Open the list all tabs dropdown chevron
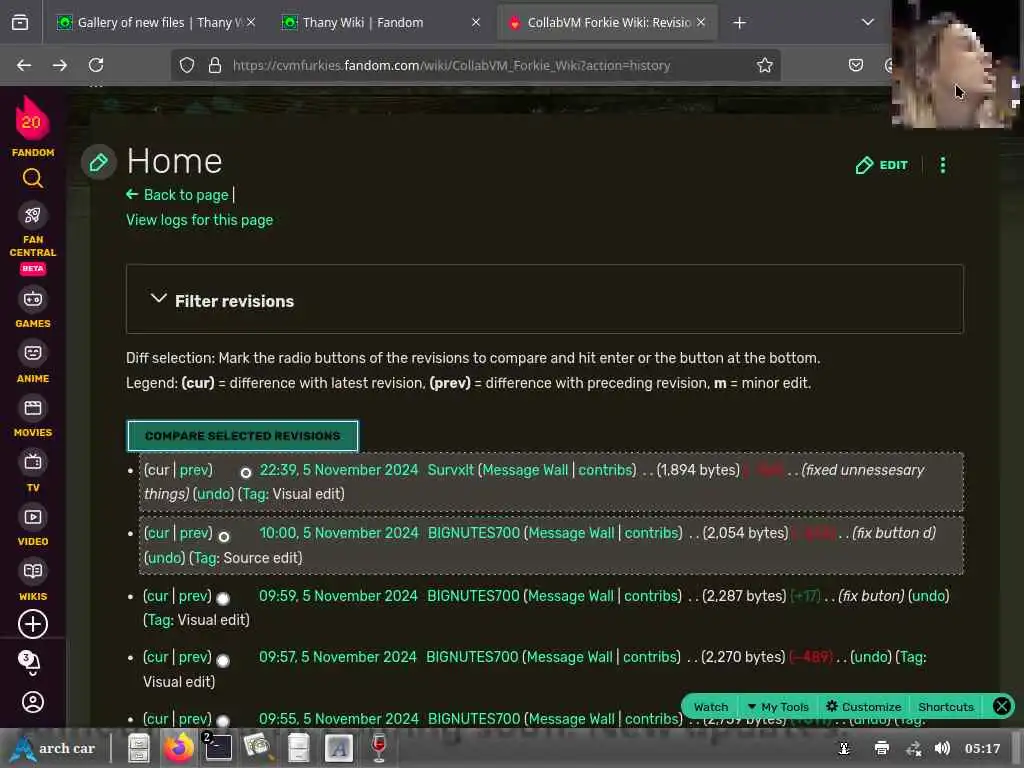Viewport: 1024px width, 768px height. pos(867,23)
